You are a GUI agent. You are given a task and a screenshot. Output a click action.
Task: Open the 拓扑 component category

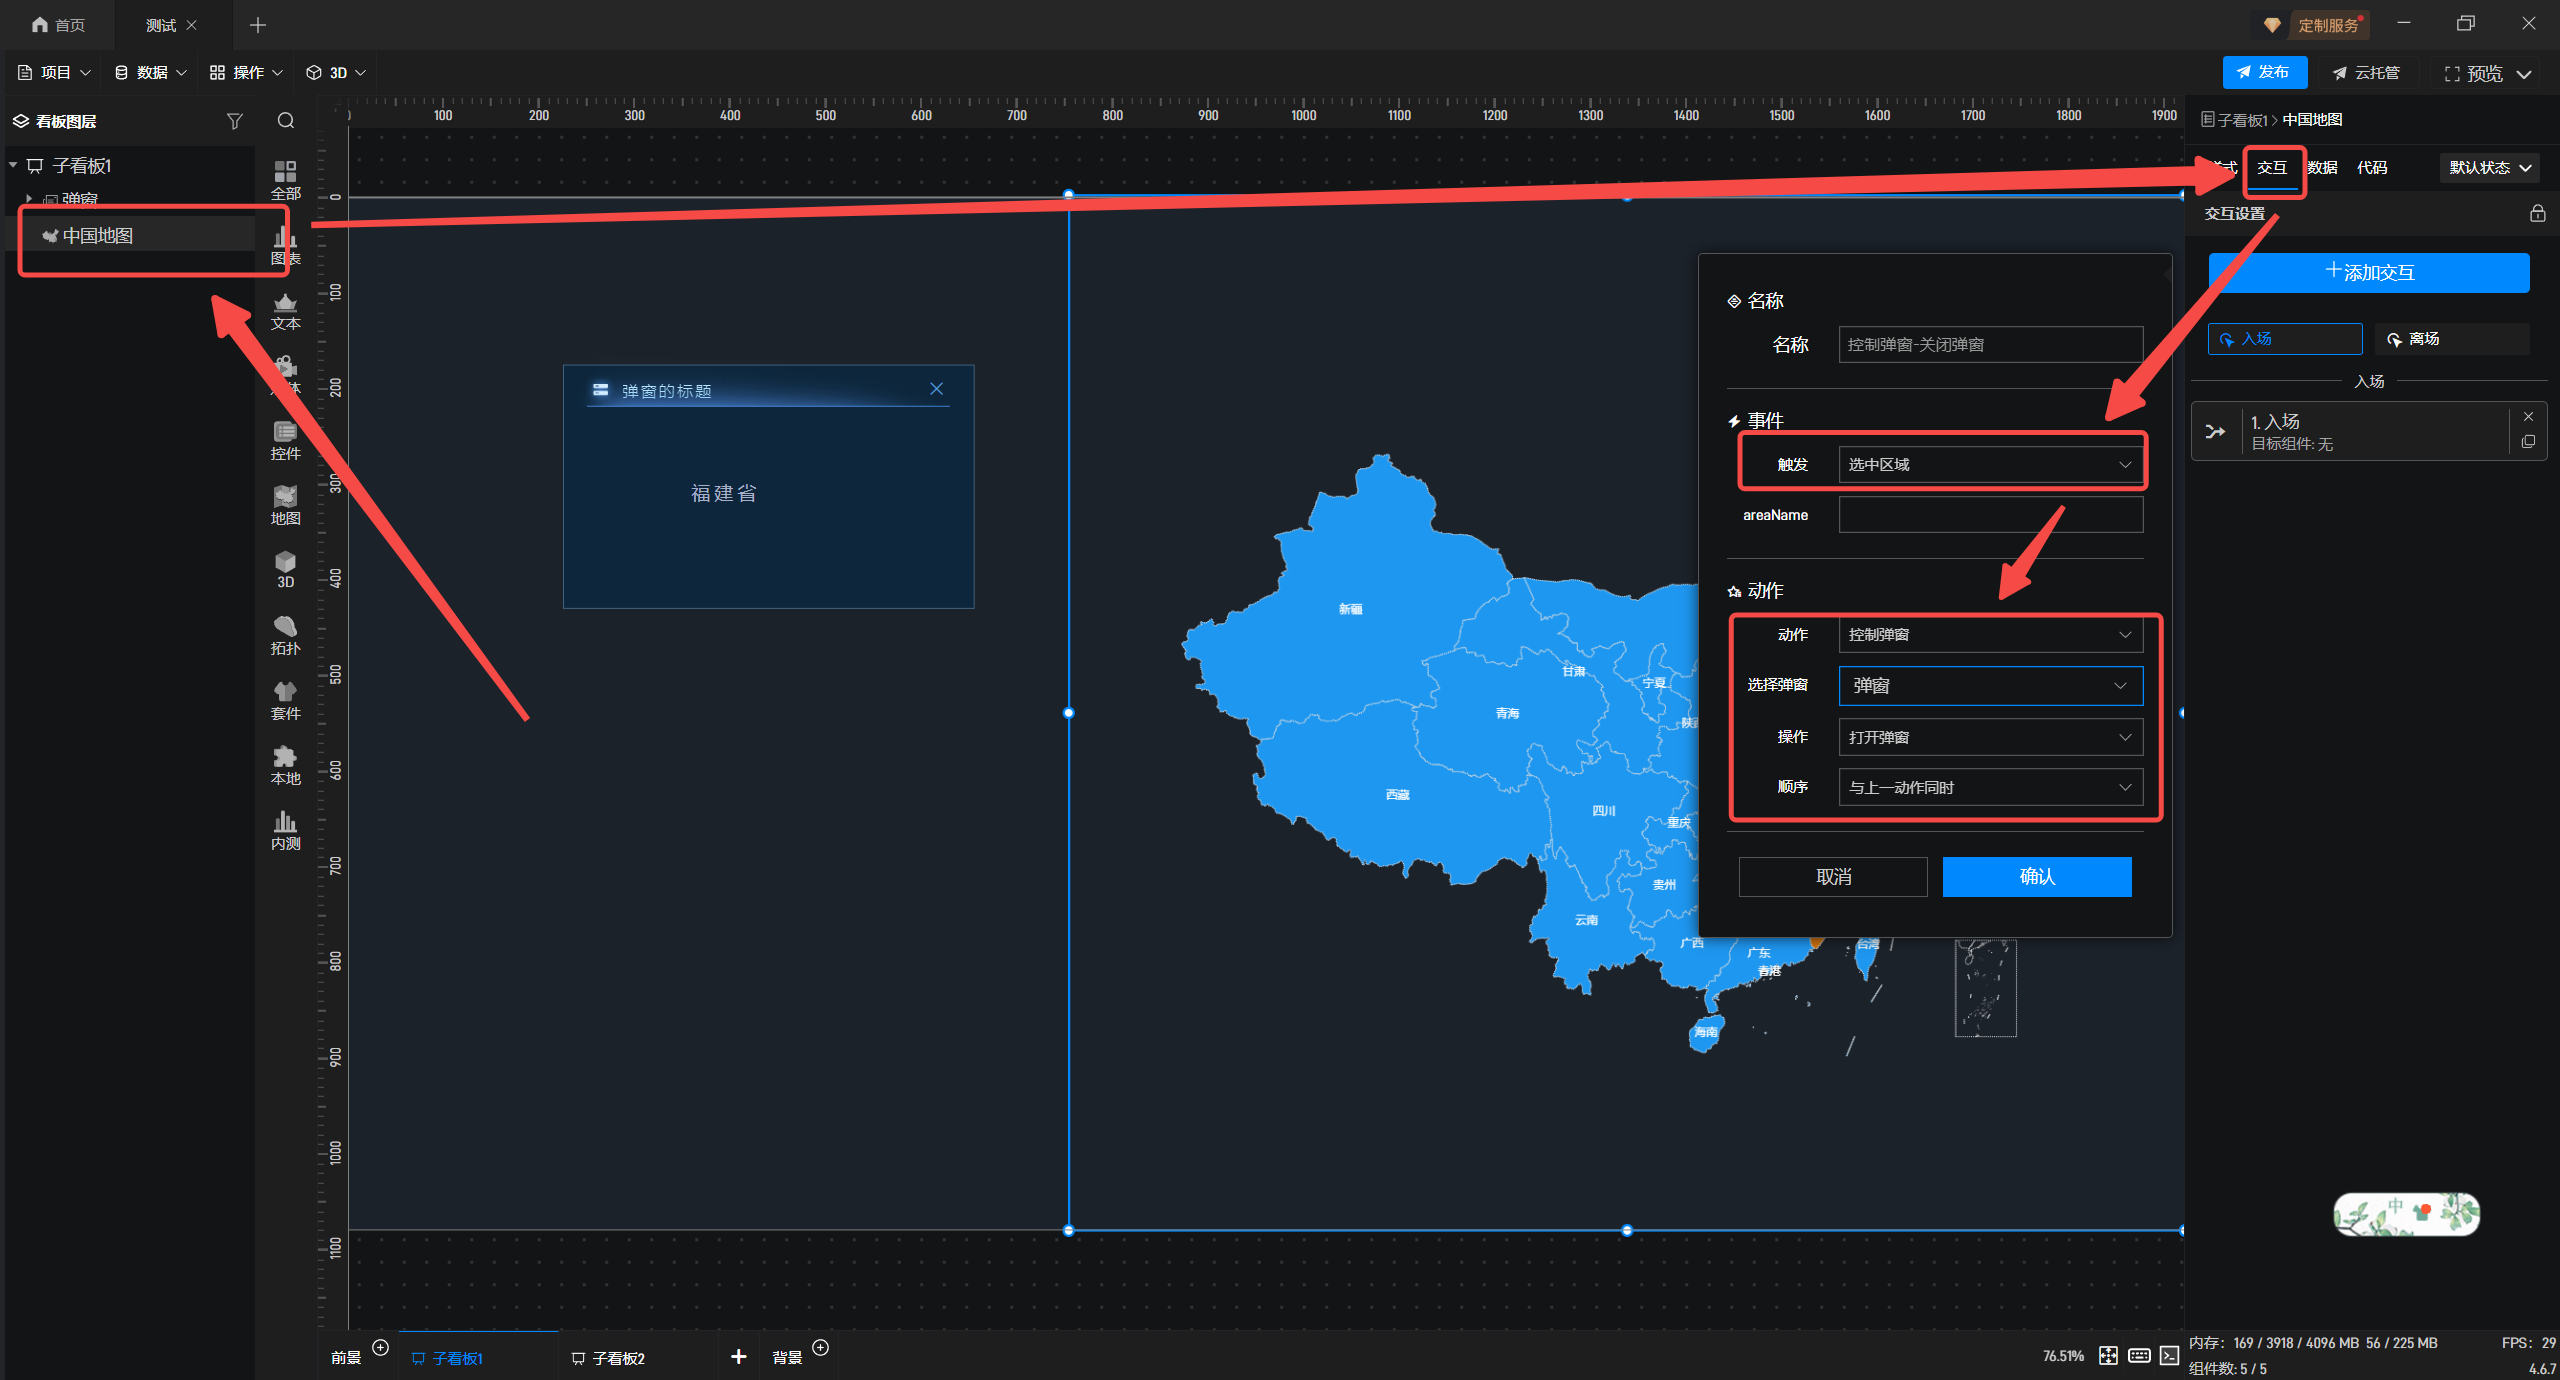coord(285,634)
